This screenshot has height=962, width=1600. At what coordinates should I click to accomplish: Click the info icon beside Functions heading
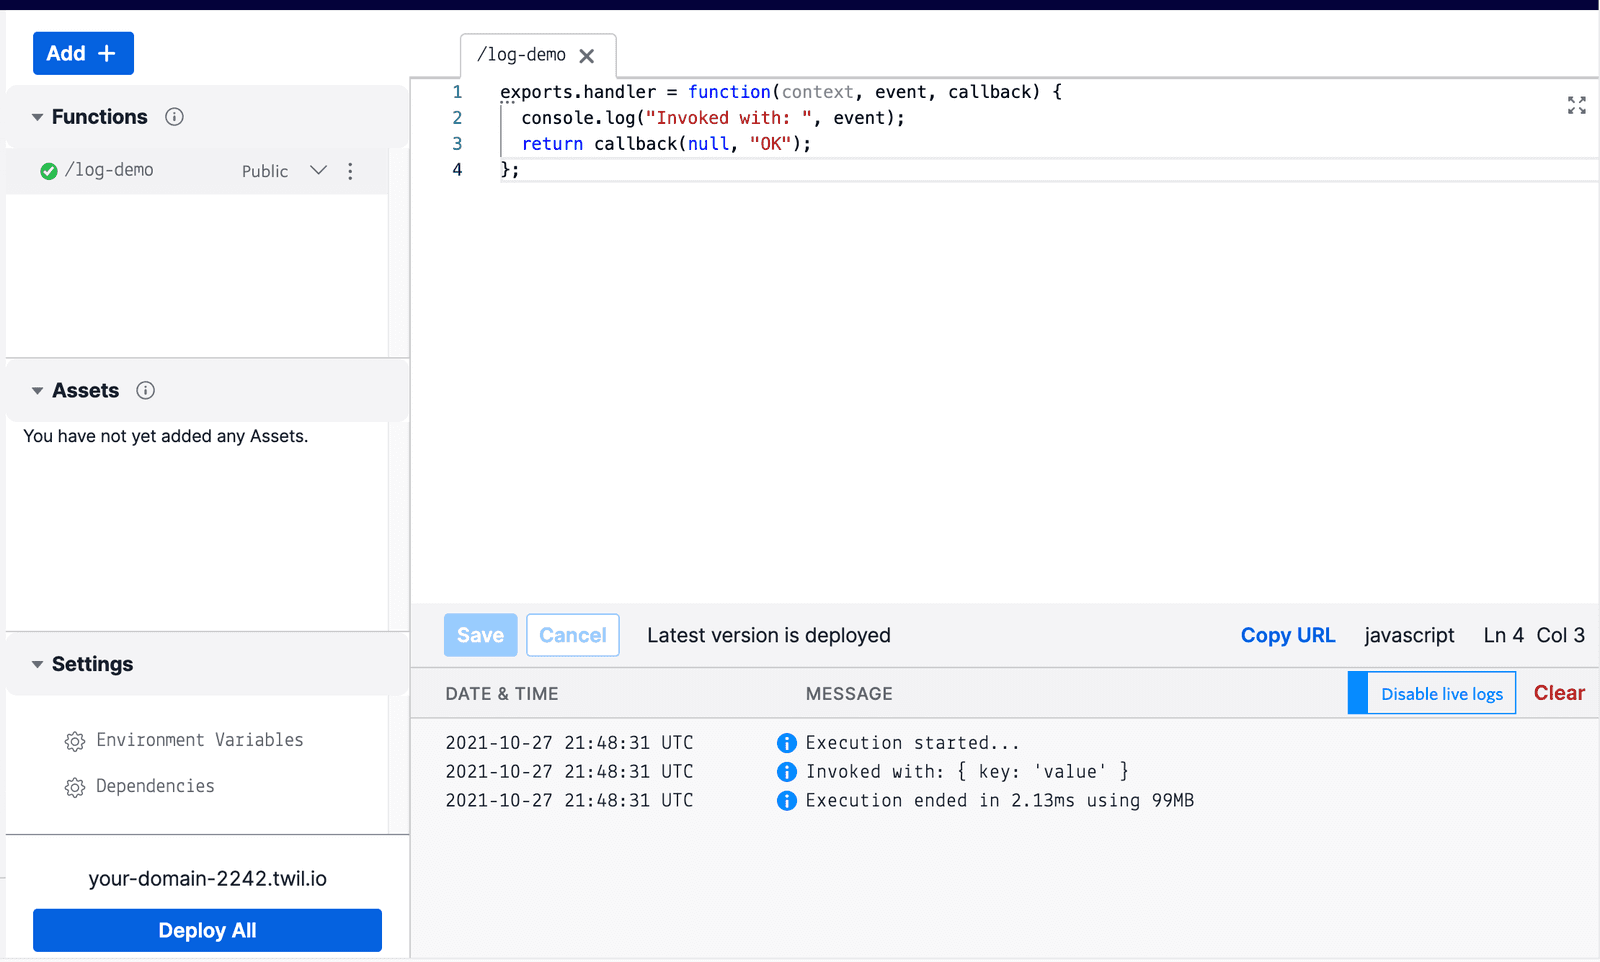click(x=174, y=117)
